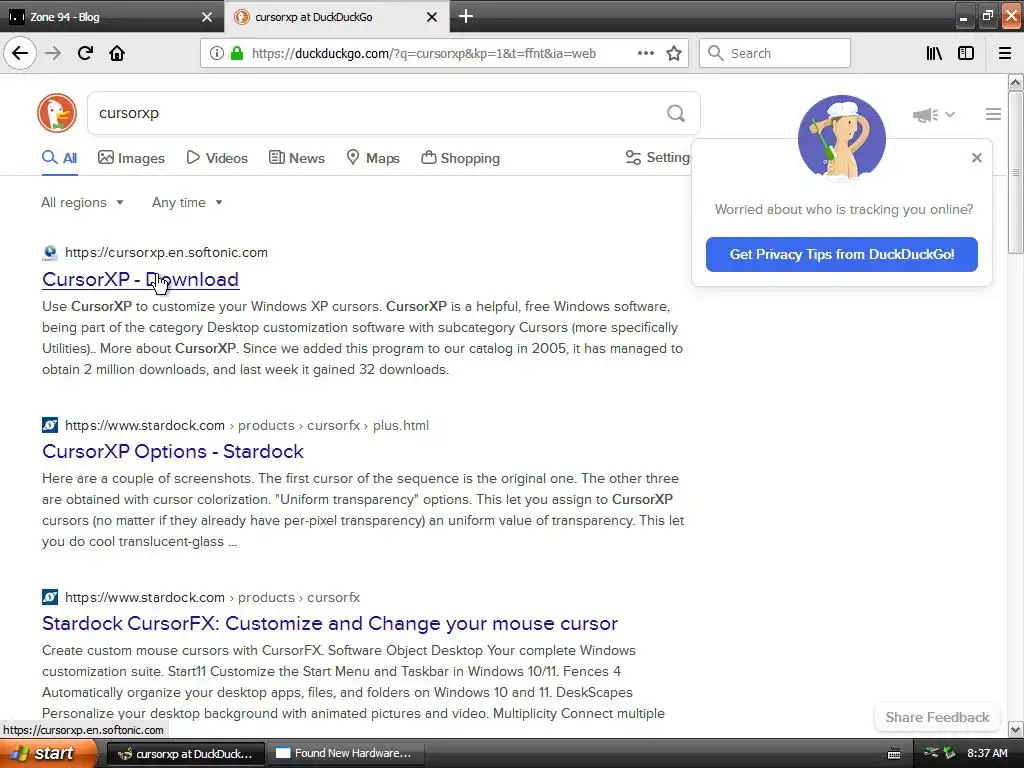The image size is (1024, 768).
Task: Click the keyboard icon in system tray
Action: pyautogui.click(x=894, y=754)
